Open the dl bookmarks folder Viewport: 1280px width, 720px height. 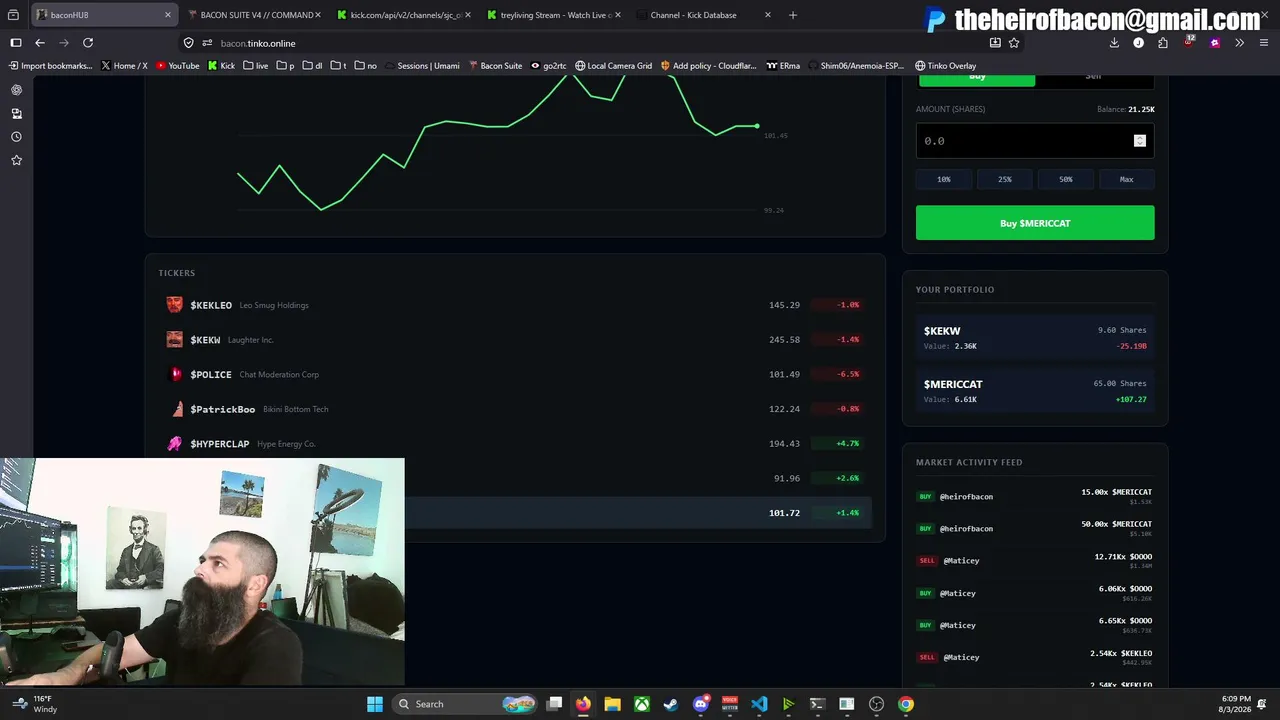coord(312,66)
